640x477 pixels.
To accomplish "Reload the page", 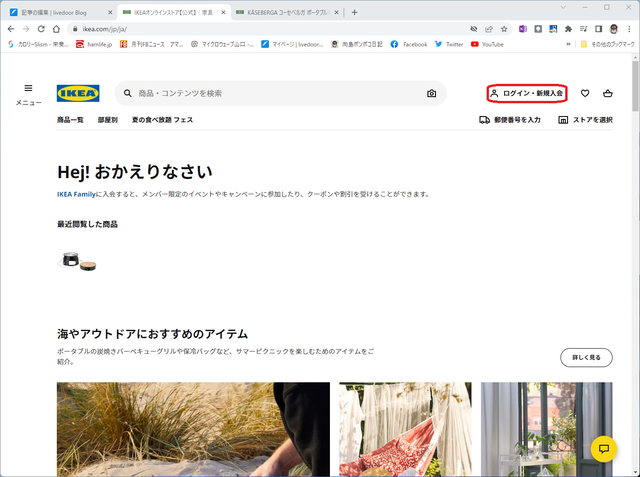I will [x=41, y=29].
